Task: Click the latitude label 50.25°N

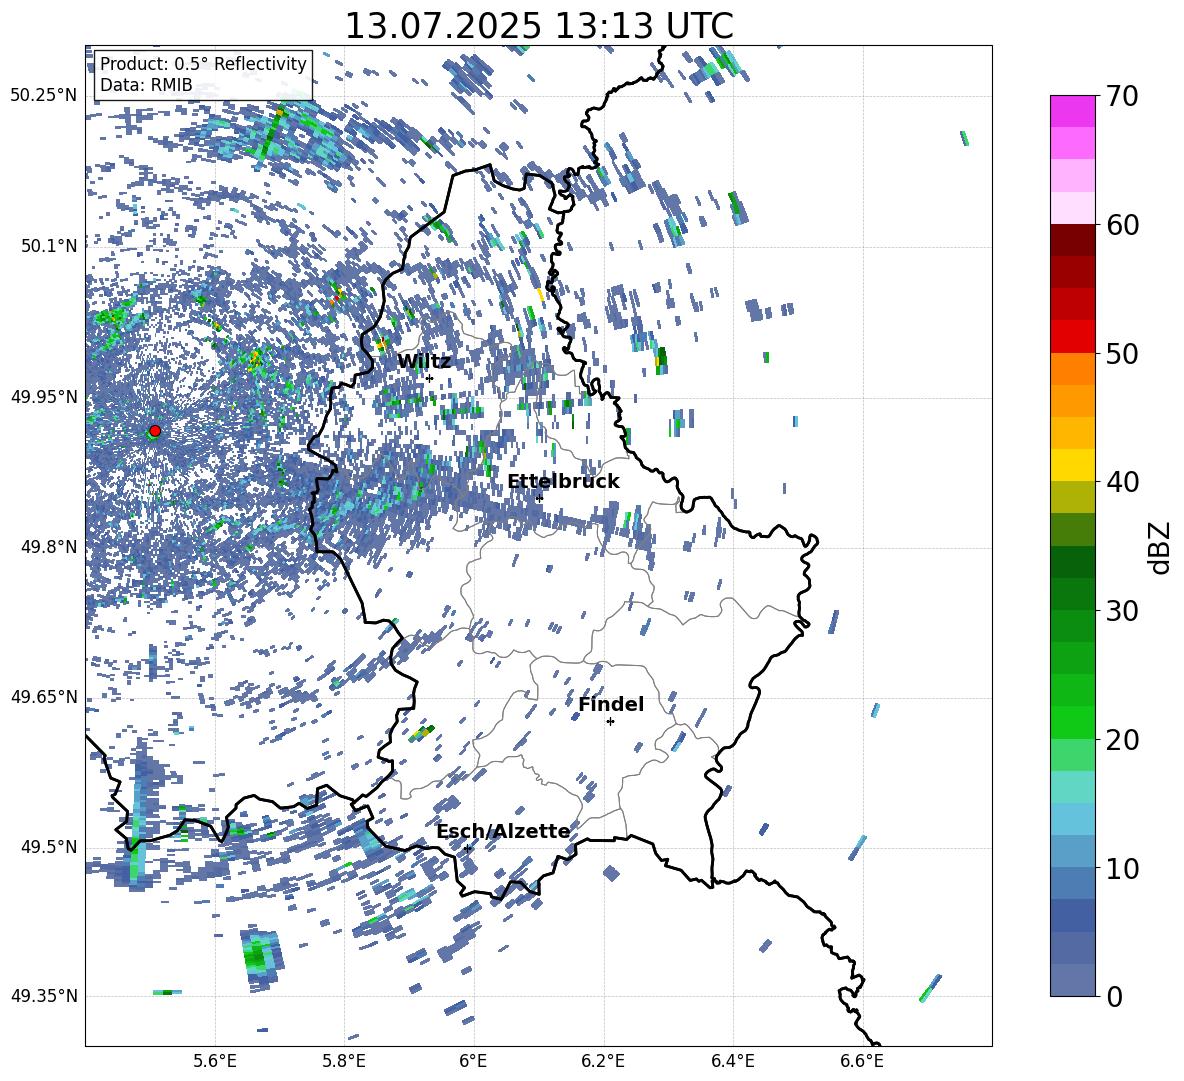Action: [x=44, y=96]
